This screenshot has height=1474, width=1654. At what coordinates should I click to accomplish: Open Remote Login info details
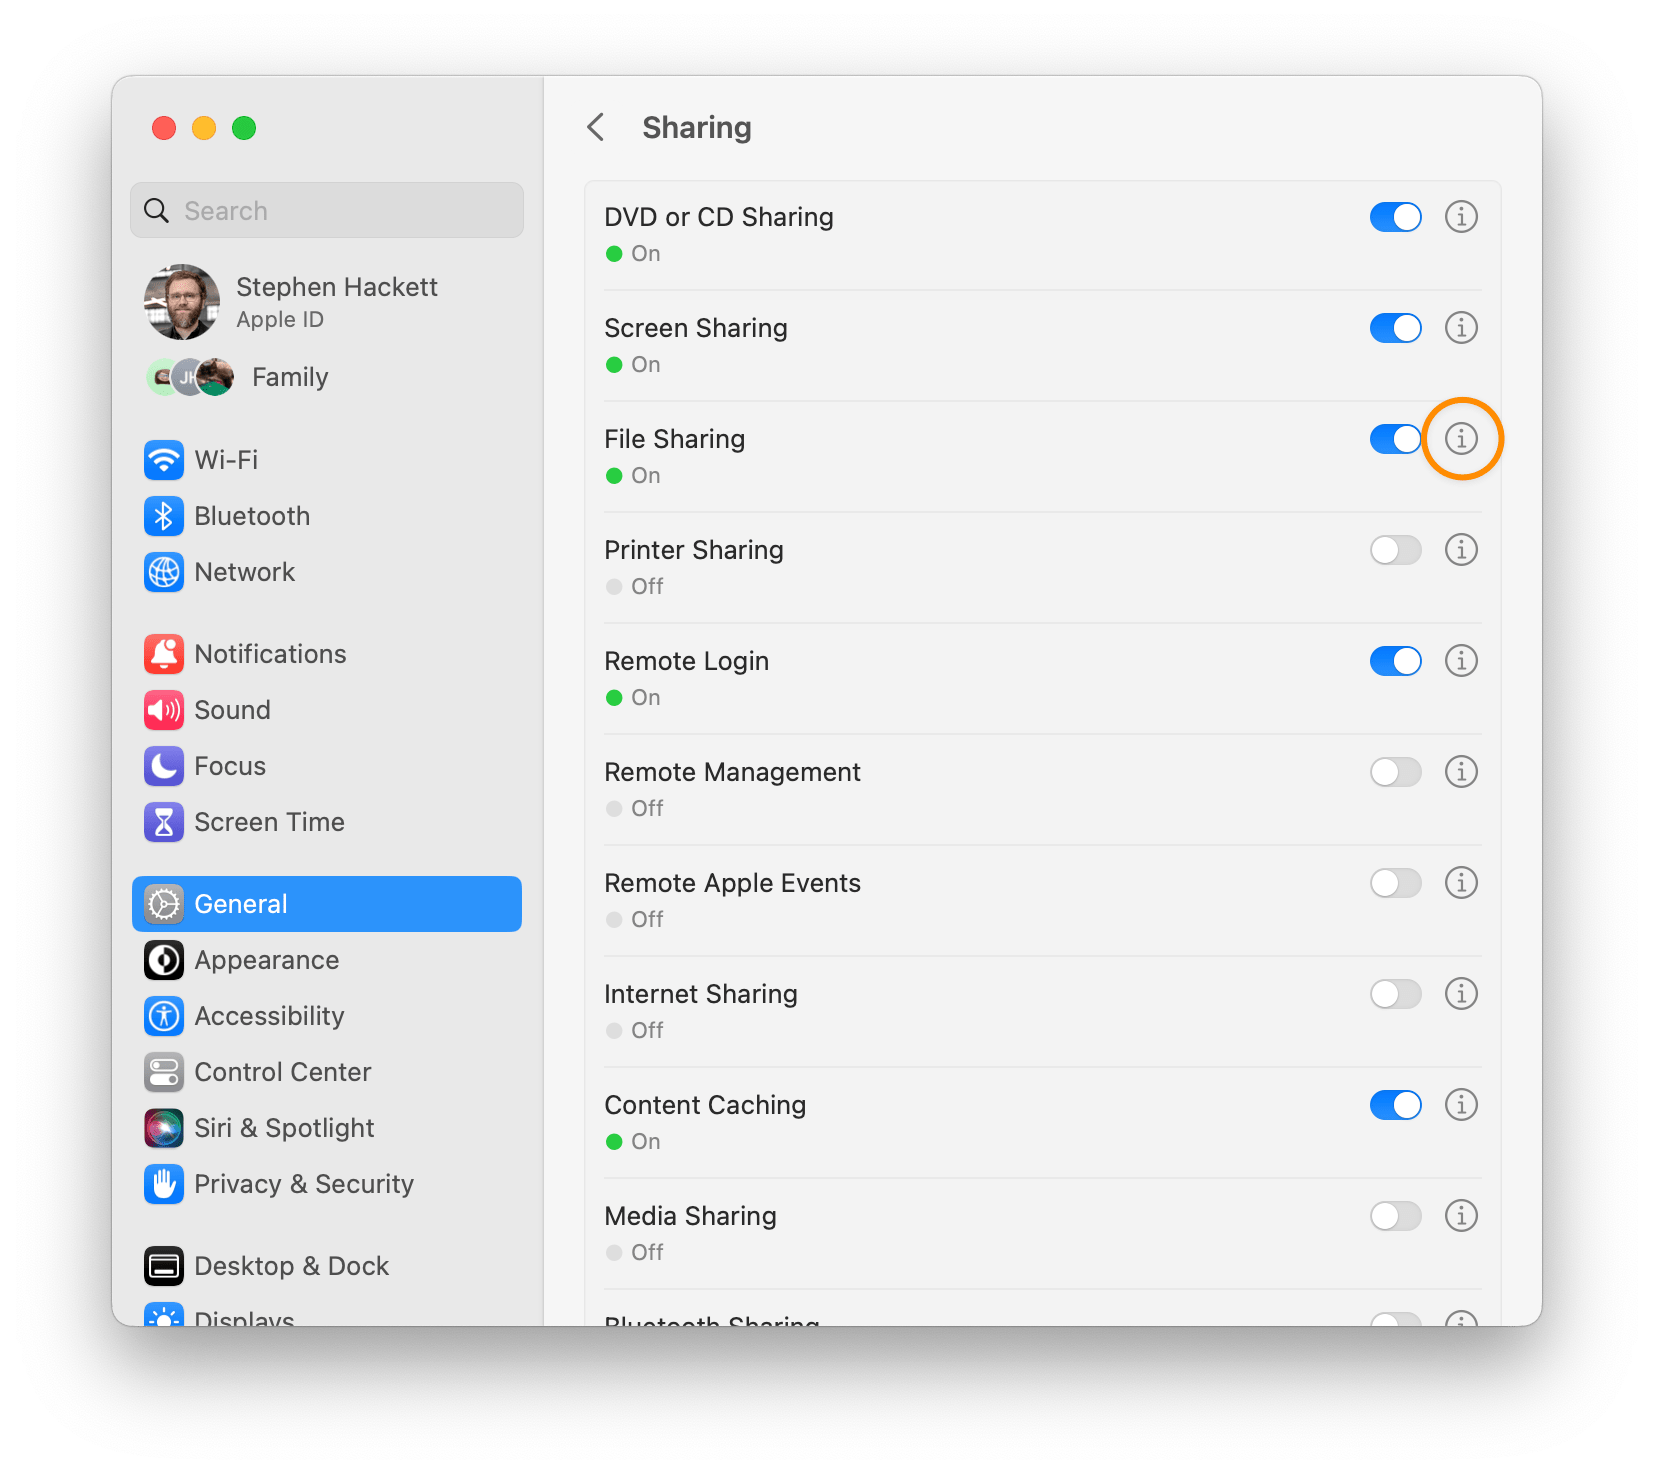click(x=1461, y=661)
